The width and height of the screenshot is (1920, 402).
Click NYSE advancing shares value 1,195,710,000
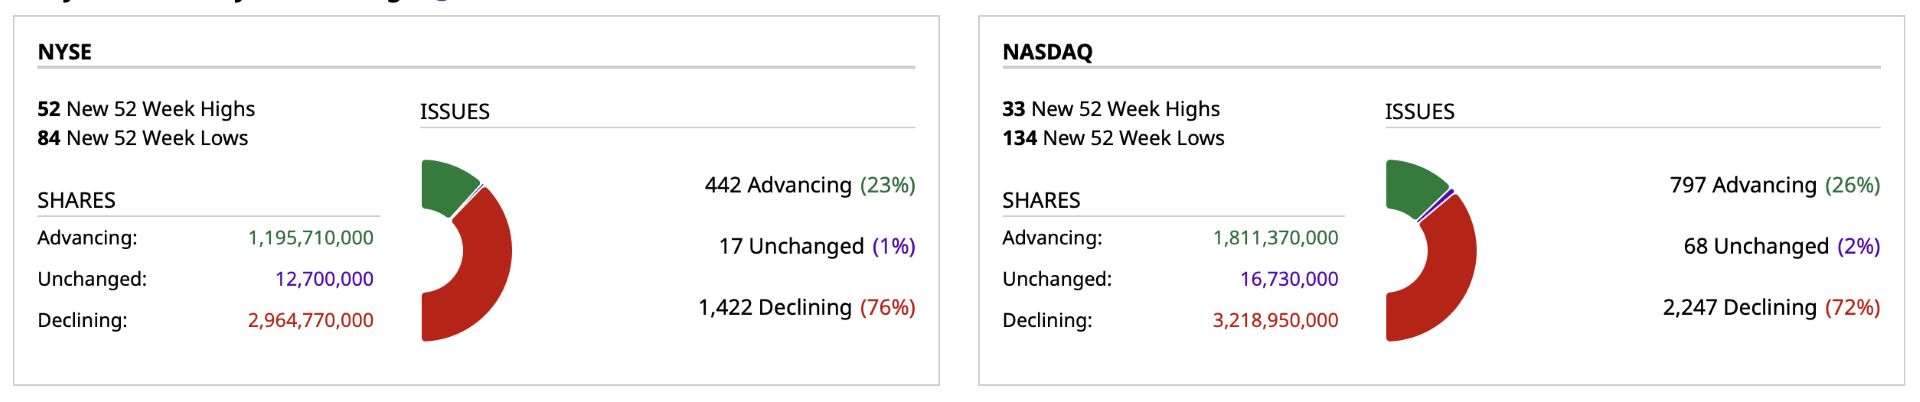[x=310, y=238]
